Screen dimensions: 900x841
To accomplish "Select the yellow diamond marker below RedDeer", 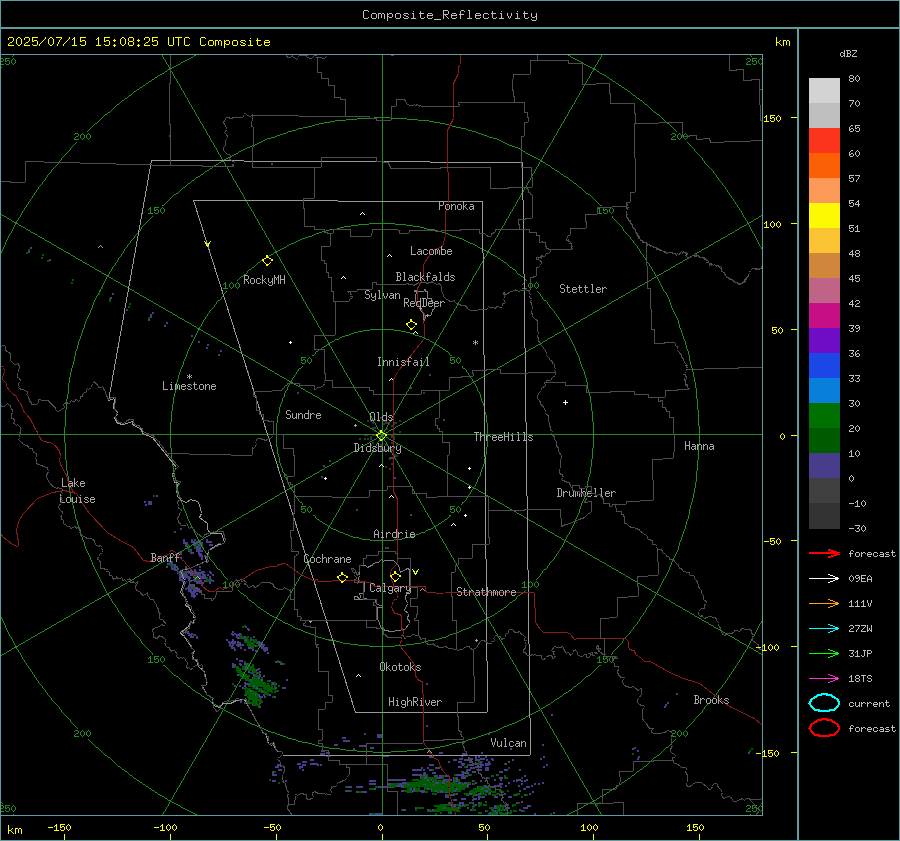I will pos(411,325).
